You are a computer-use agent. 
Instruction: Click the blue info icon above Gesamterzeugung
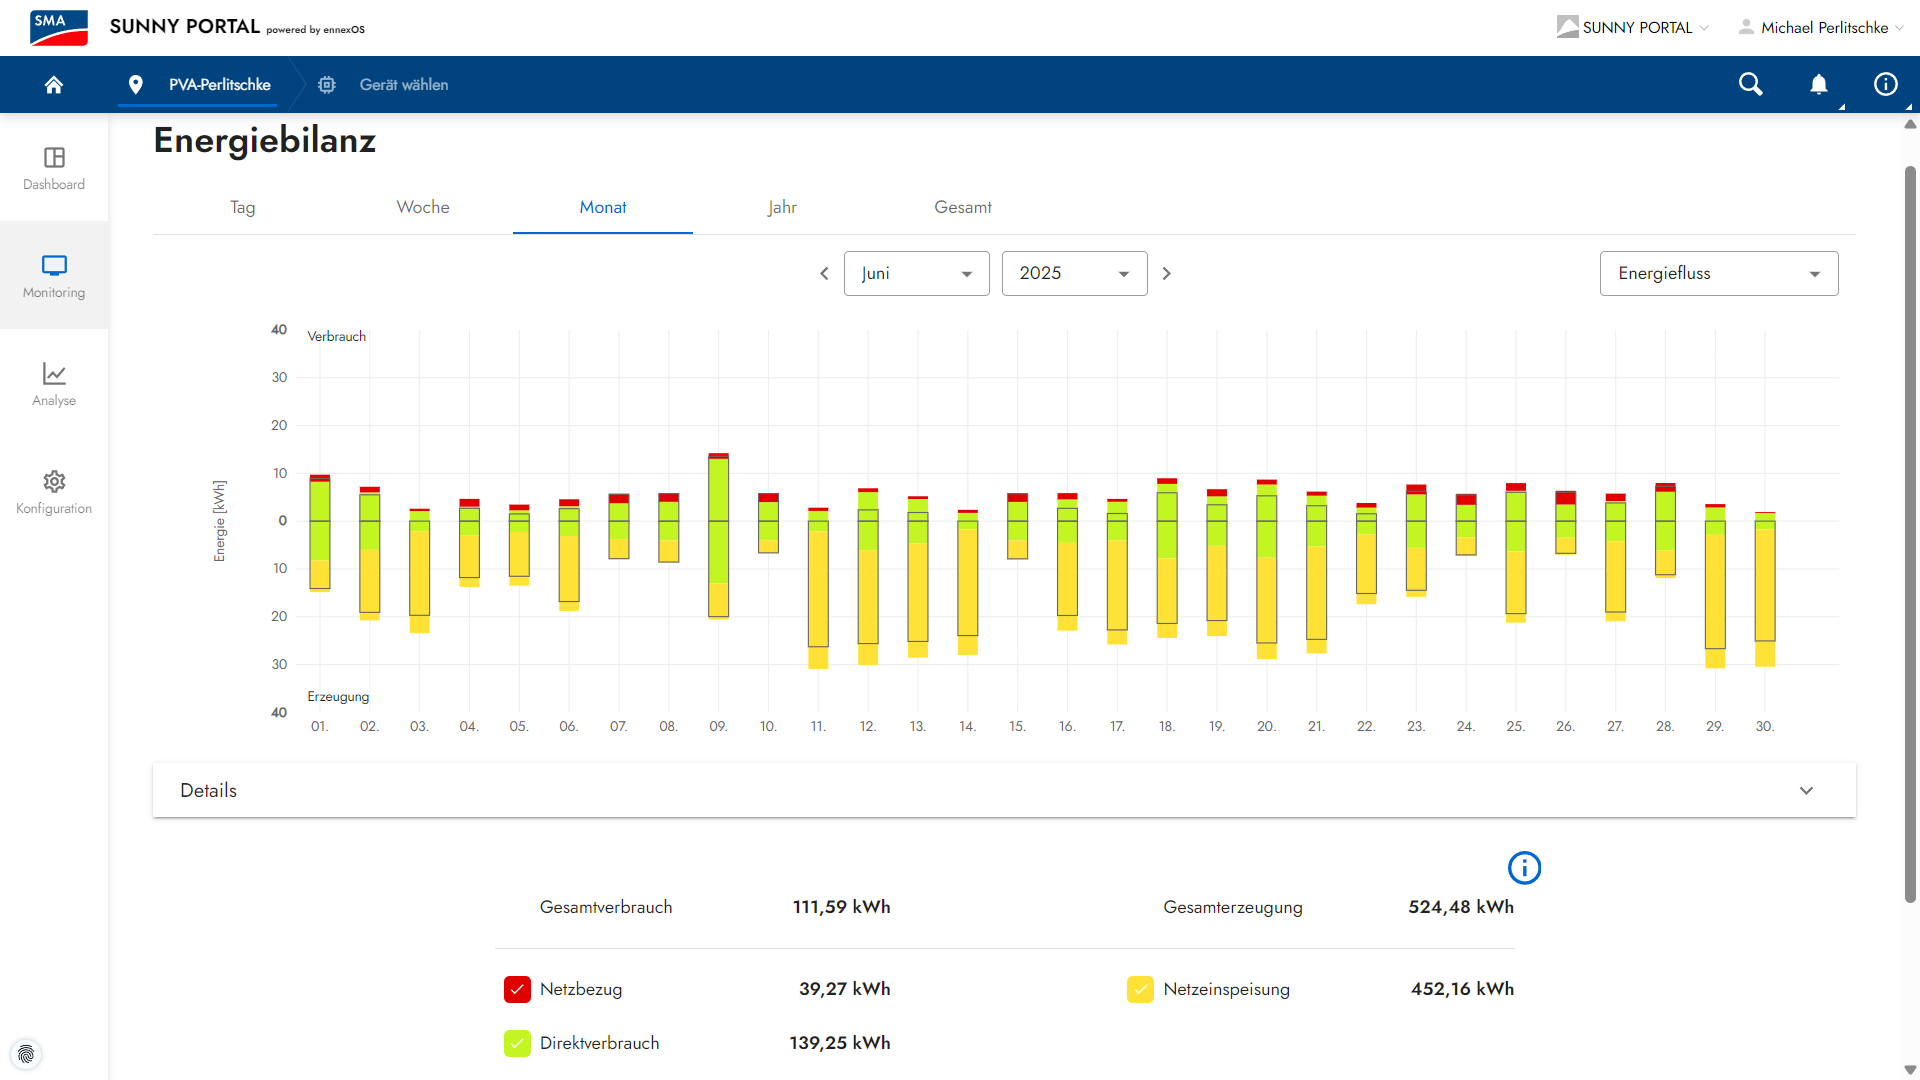click(1524, 868)
